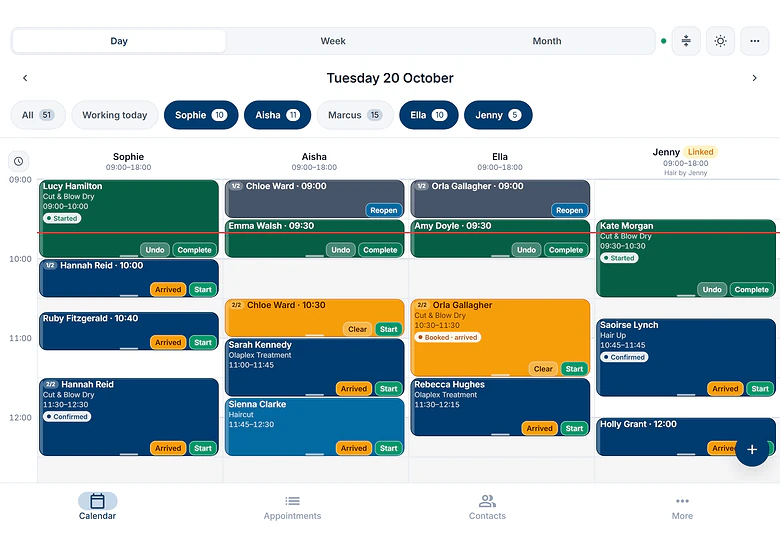The height and width of the screenshot is (542, 780).
Task: Undo Lucy Hamilton's started appointment
Action: point(155,250)
